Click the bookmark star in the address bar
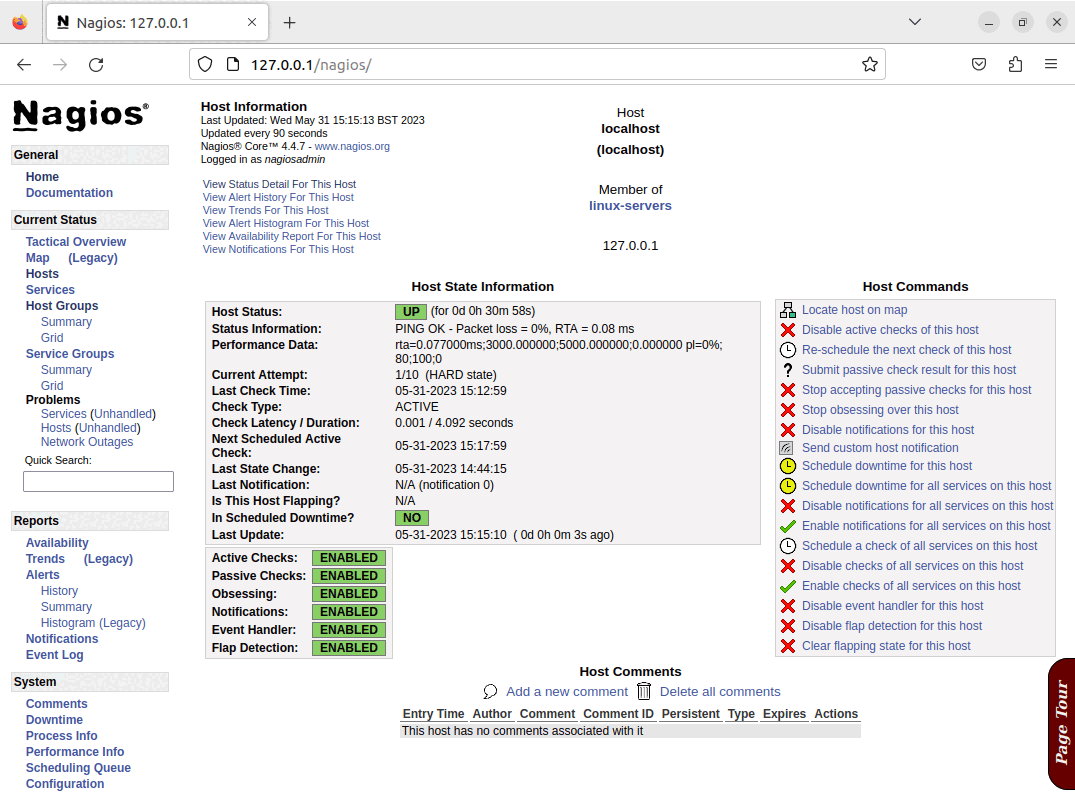Image resolution: width=1075 pixels, height=810 pixels. point(871,64)
